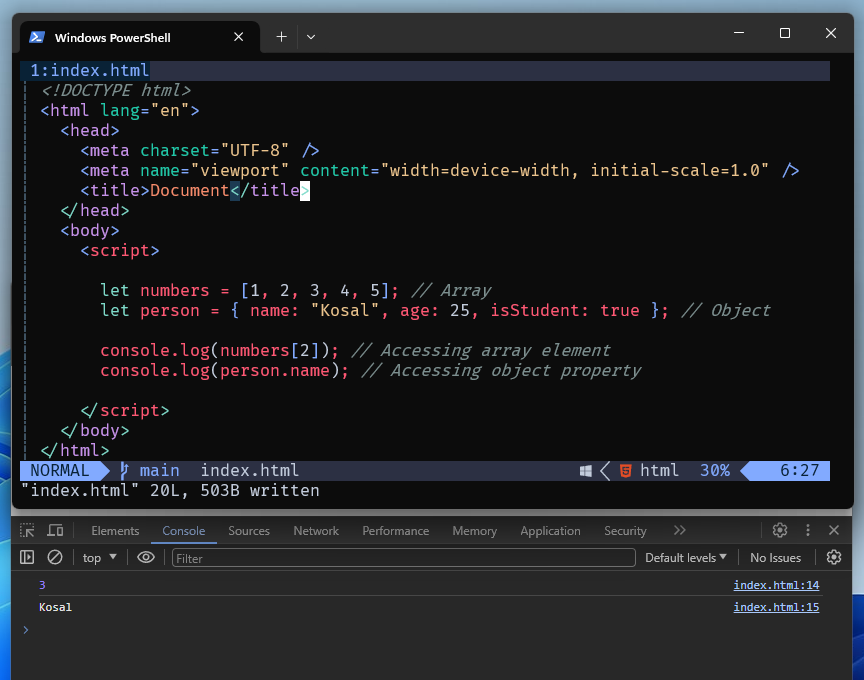Click the index.html filename in statusline
Viewport: 864px width, 680px height.
(x=250, y=471)
